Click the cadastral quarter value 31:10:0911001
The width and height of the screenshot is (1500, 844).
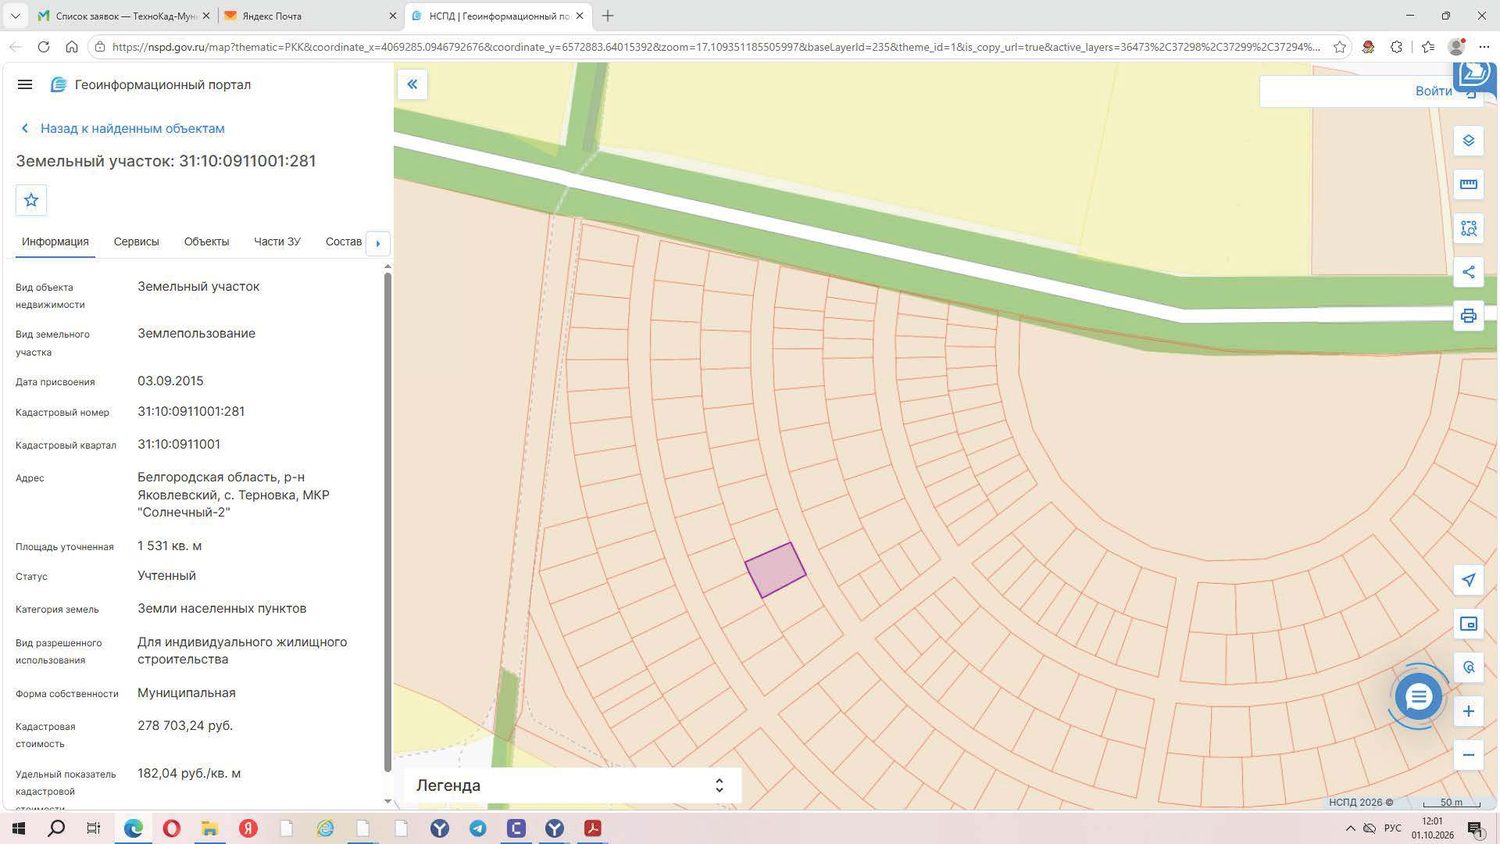click(x=179, y=445)
